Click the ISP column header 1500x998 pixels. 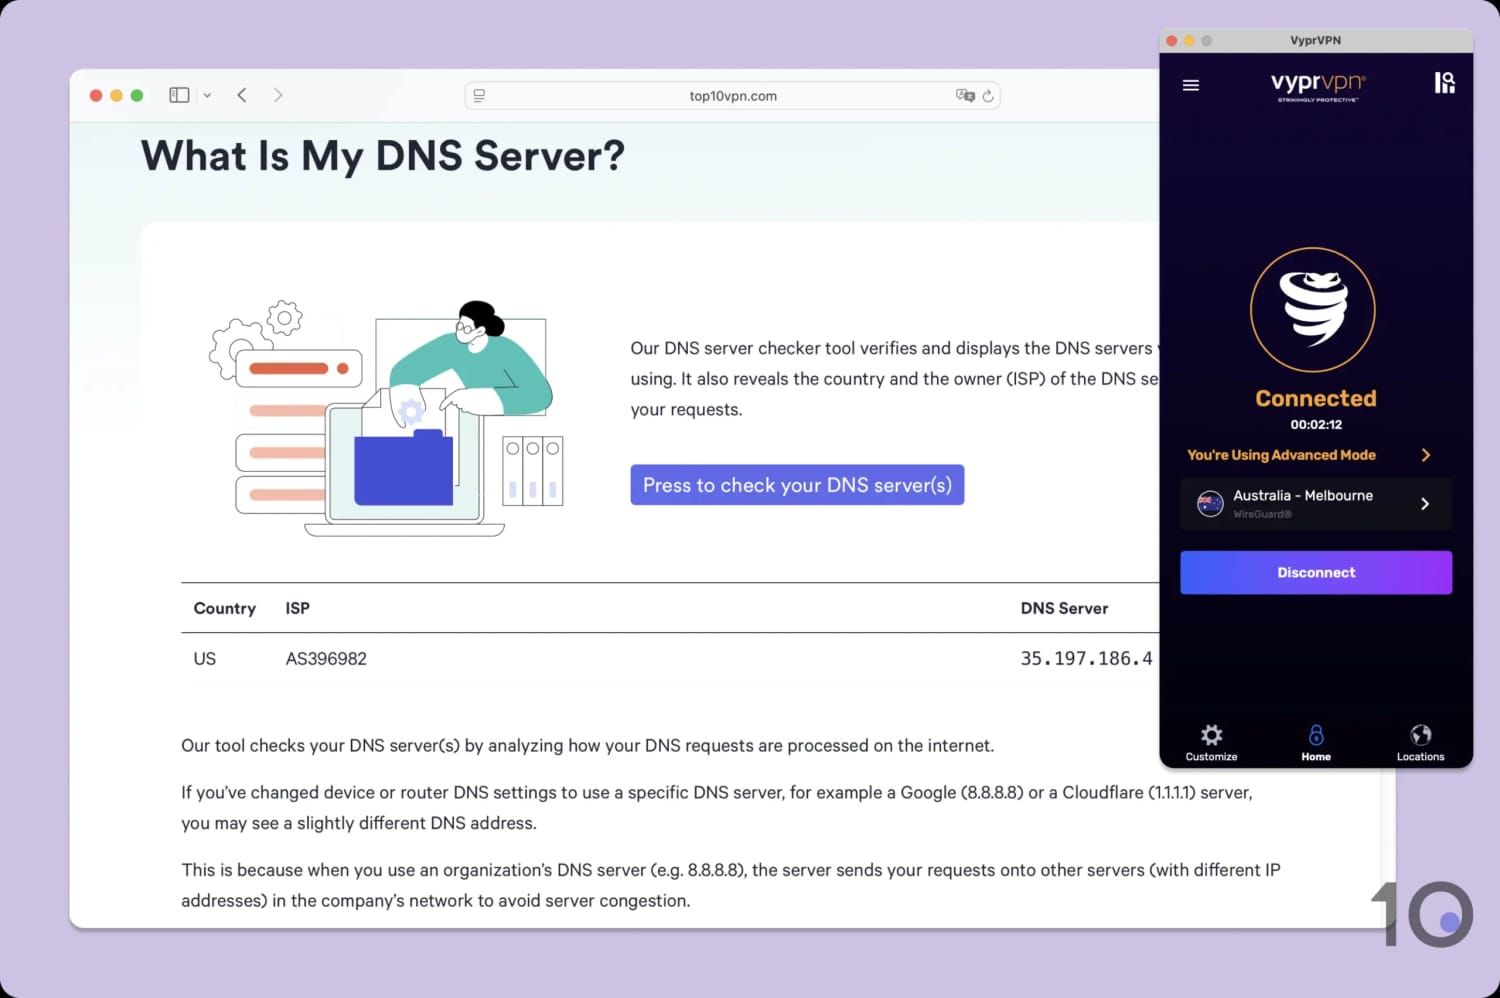pos(298,608)
